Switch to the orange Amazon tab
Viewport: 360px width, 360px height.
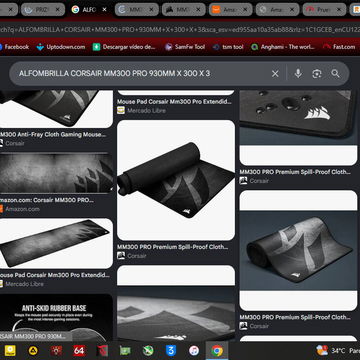pyautogui.click(x=231, y=10)
